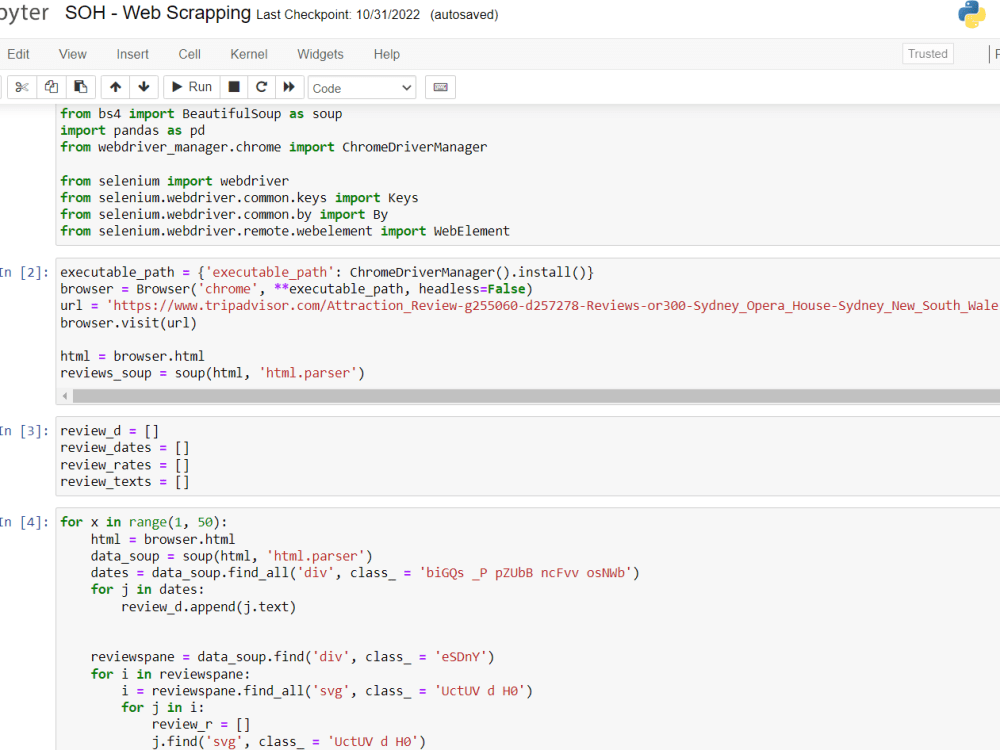Restart the kernel via circular arrow icon

[x=261, y=87]
